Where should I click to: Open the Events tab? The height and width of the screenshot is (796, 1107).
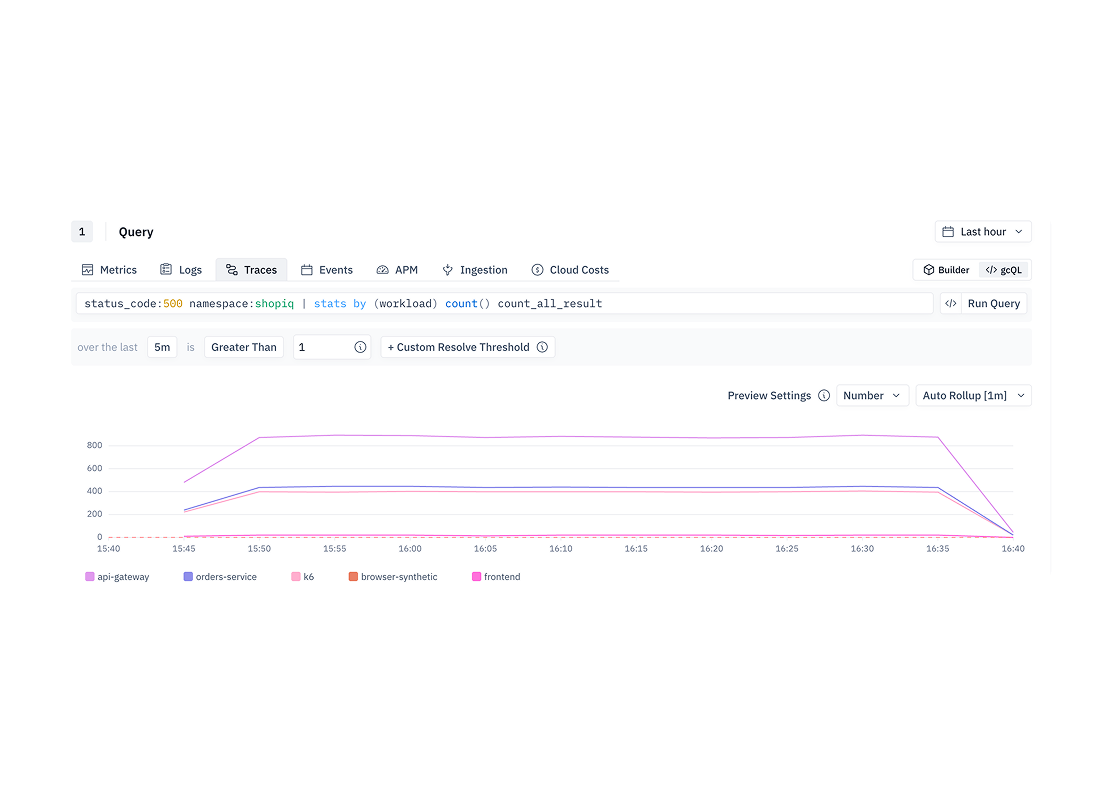(x=327, y=270)
